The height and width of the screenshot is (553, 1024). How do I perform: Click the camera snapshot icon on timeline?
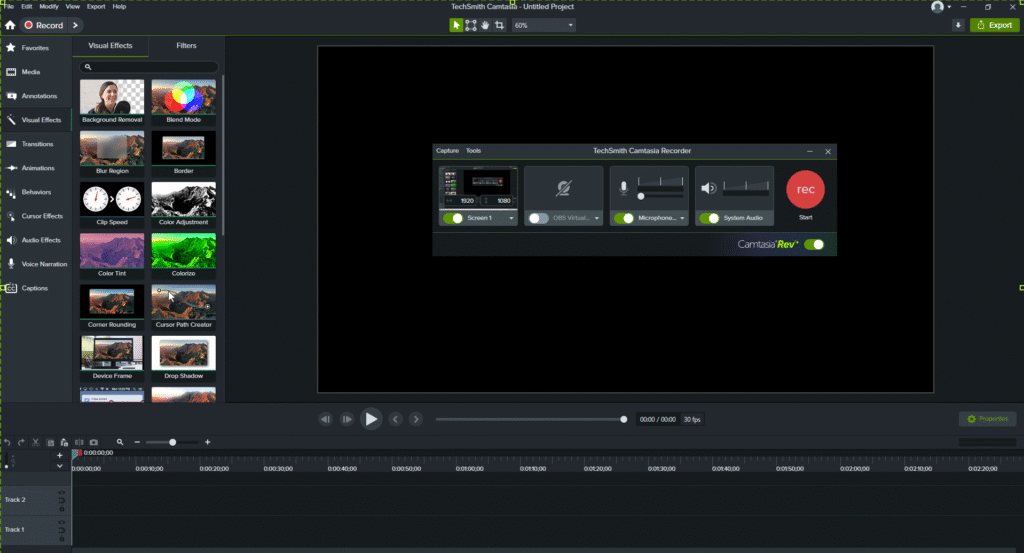tap(93, 442)
